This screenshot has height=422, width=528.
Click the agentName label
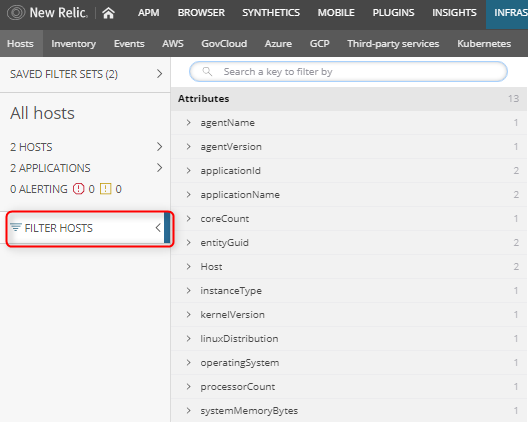228,123
